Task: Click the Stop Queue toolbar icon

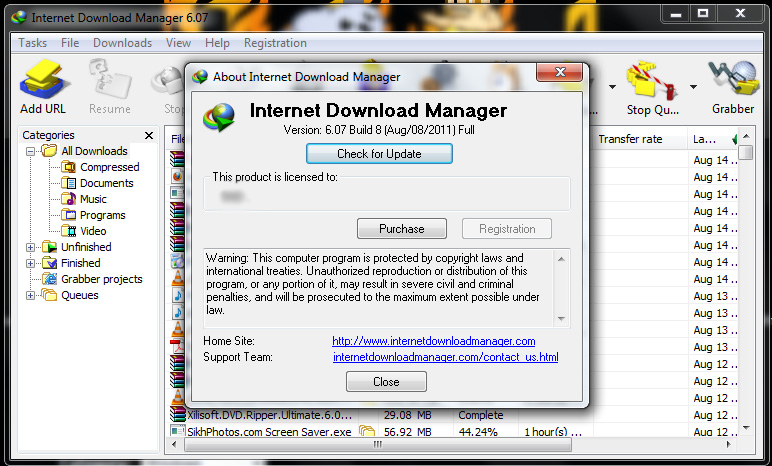Action: click(651, 79)
